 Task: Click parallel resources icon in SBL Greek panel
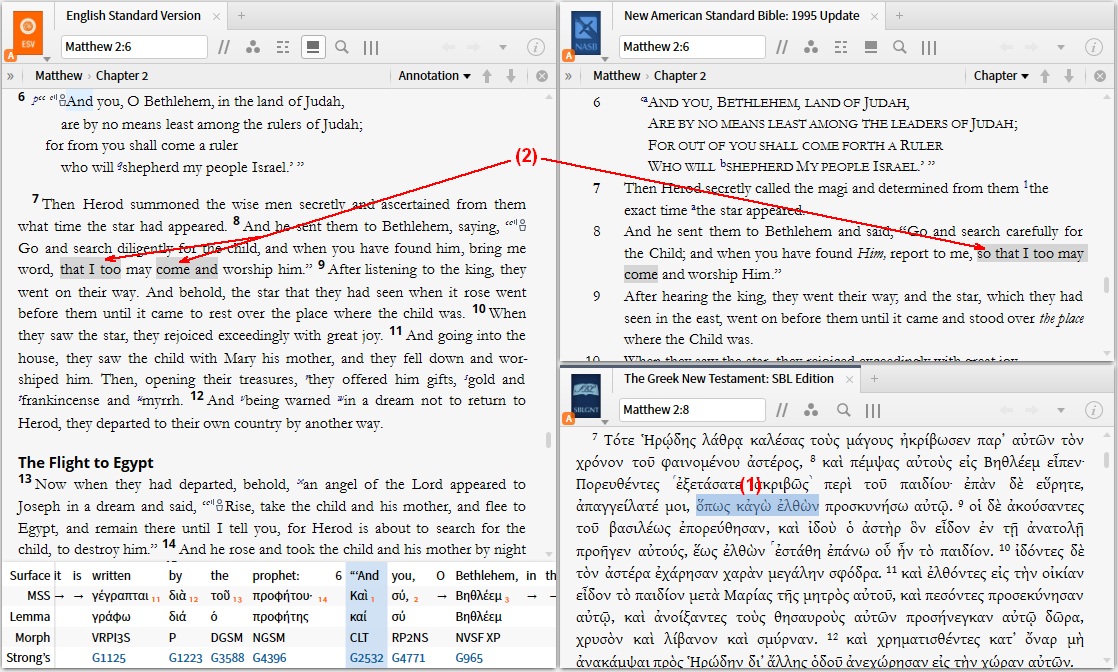pyautogui.click(x=782, y=410)
